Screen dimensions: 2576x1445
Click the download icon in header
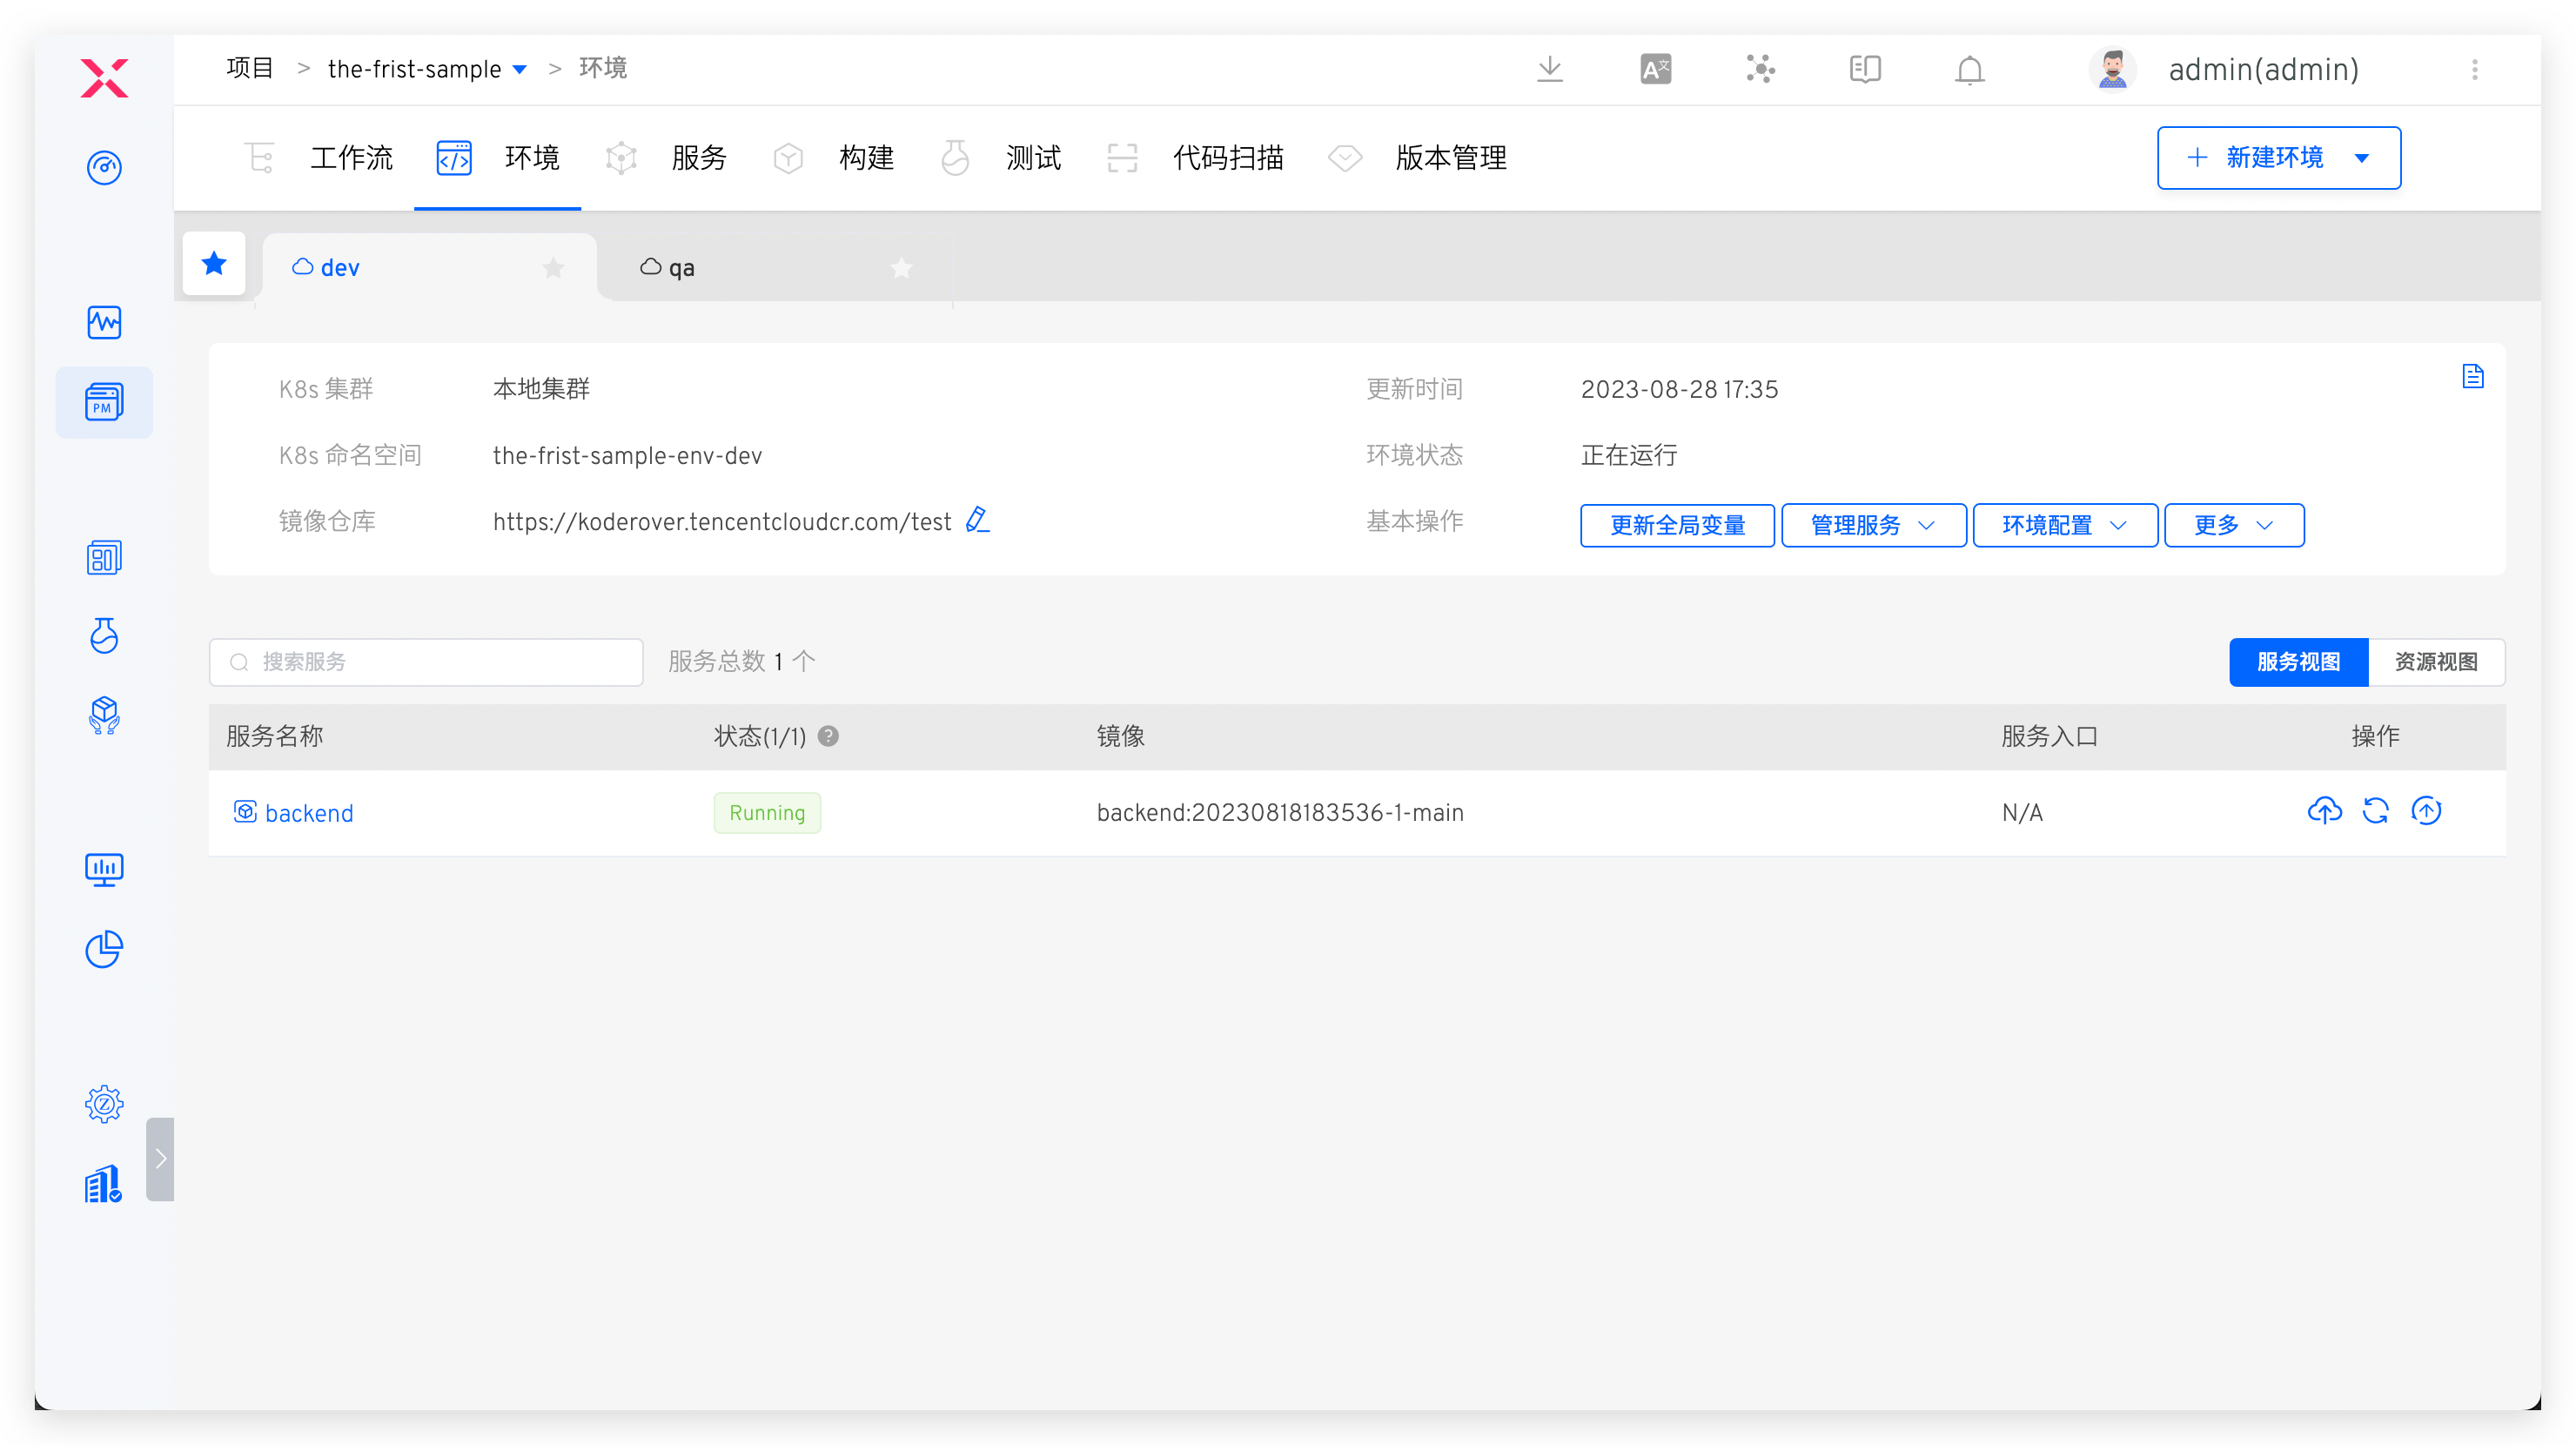coord(1549,69)
